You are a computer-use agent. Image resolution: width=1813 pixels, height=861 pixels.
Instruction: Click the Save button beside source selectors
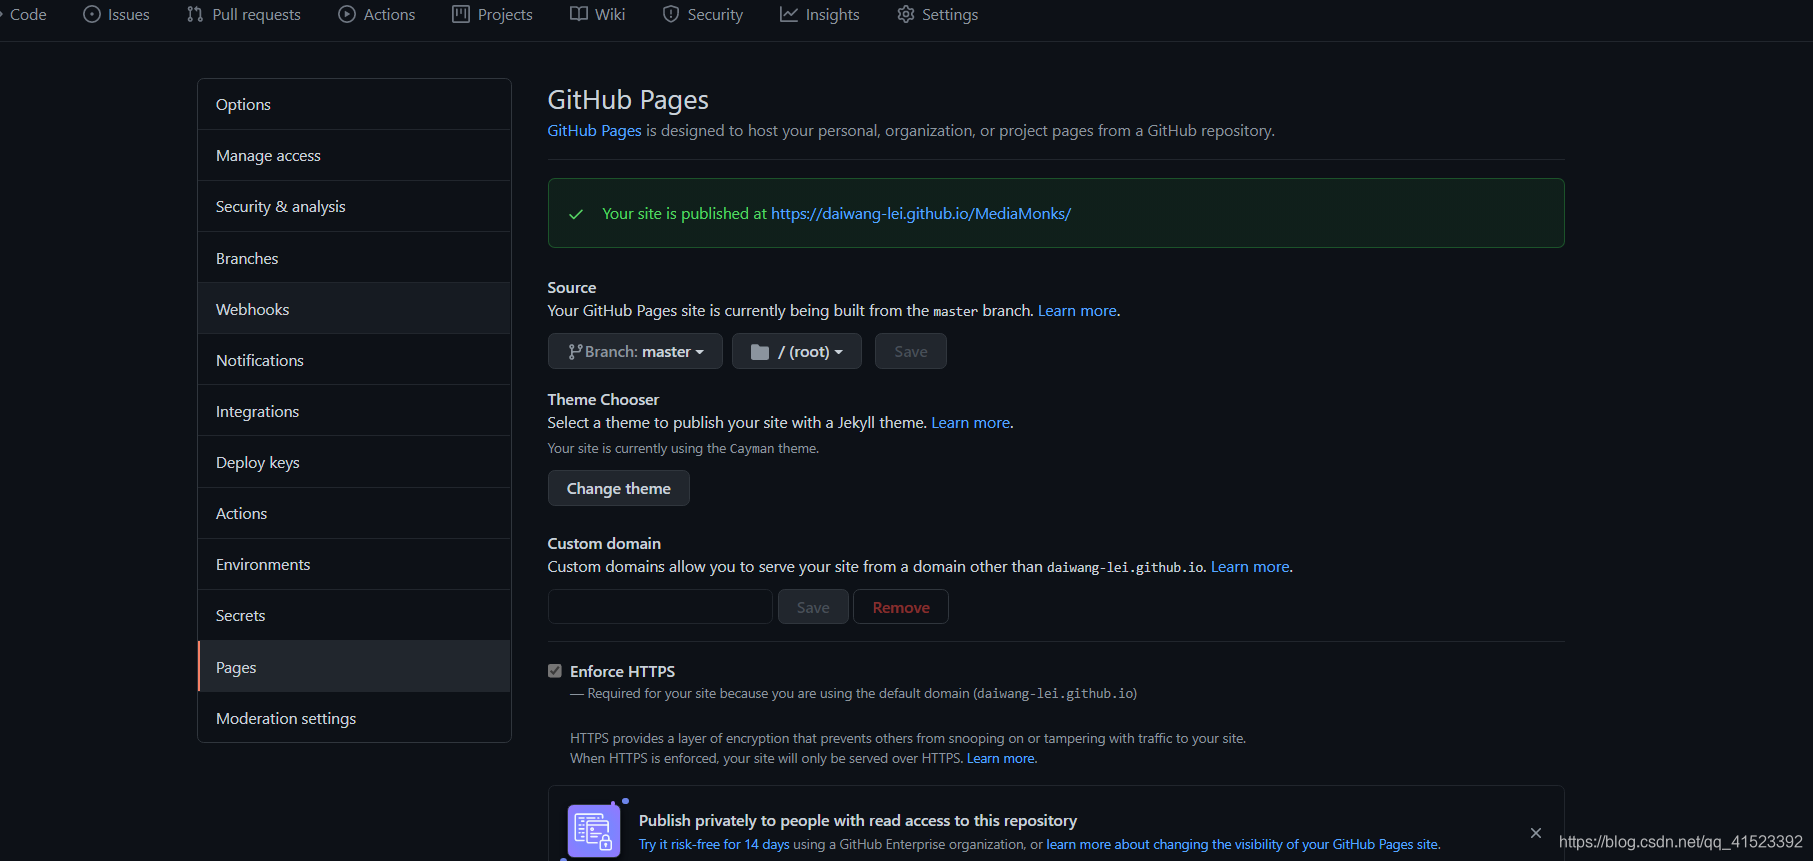(911, 351)
